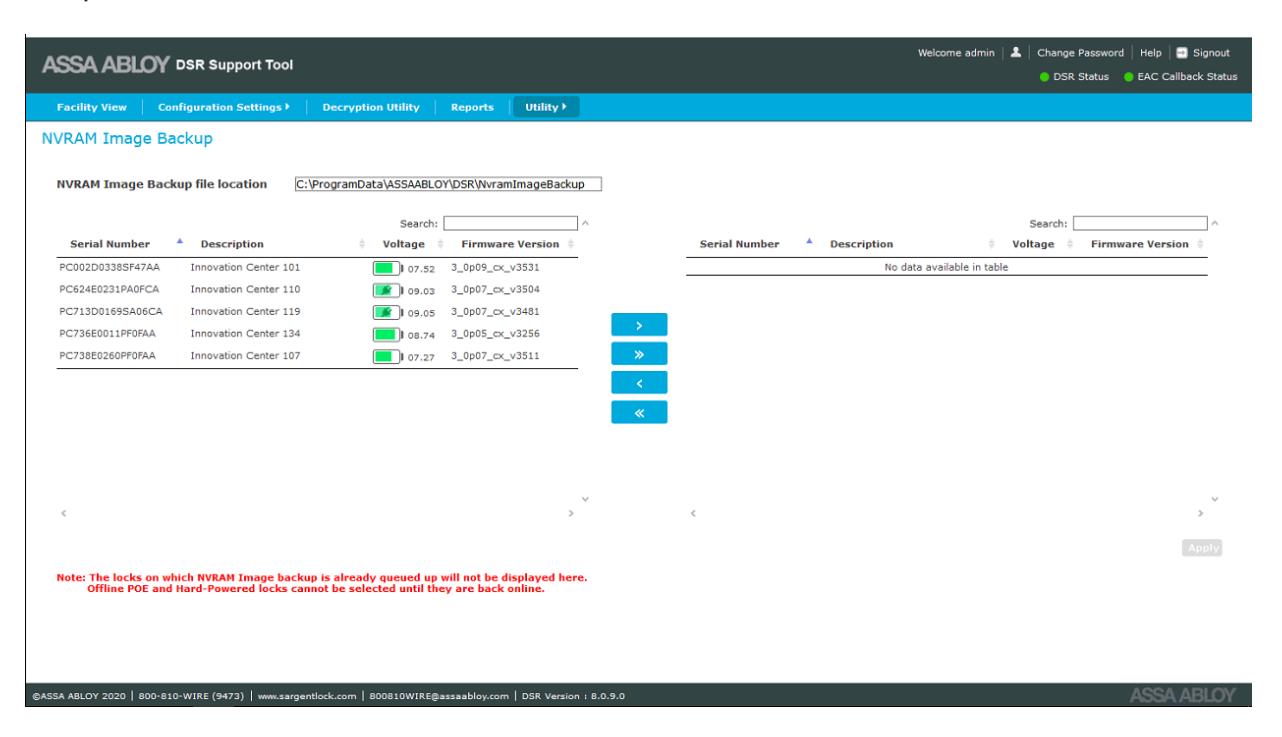This screenshot has width=1282, height=737.
Task: Click firmware version 3_0p07_cx_v3481
Action: pos(497,312)
